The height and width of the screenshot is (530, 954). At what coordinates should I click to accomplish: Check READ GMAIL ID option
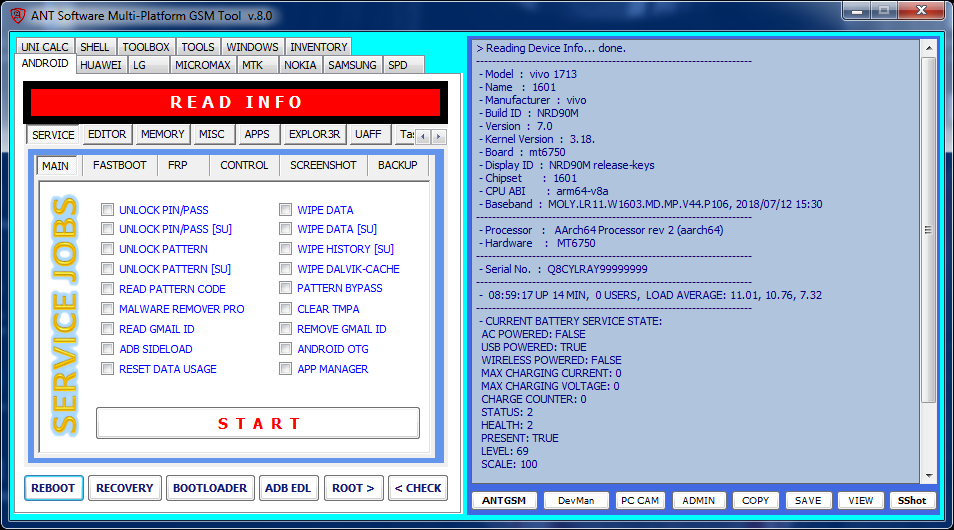pyautogui.click(x=108, y=329)
